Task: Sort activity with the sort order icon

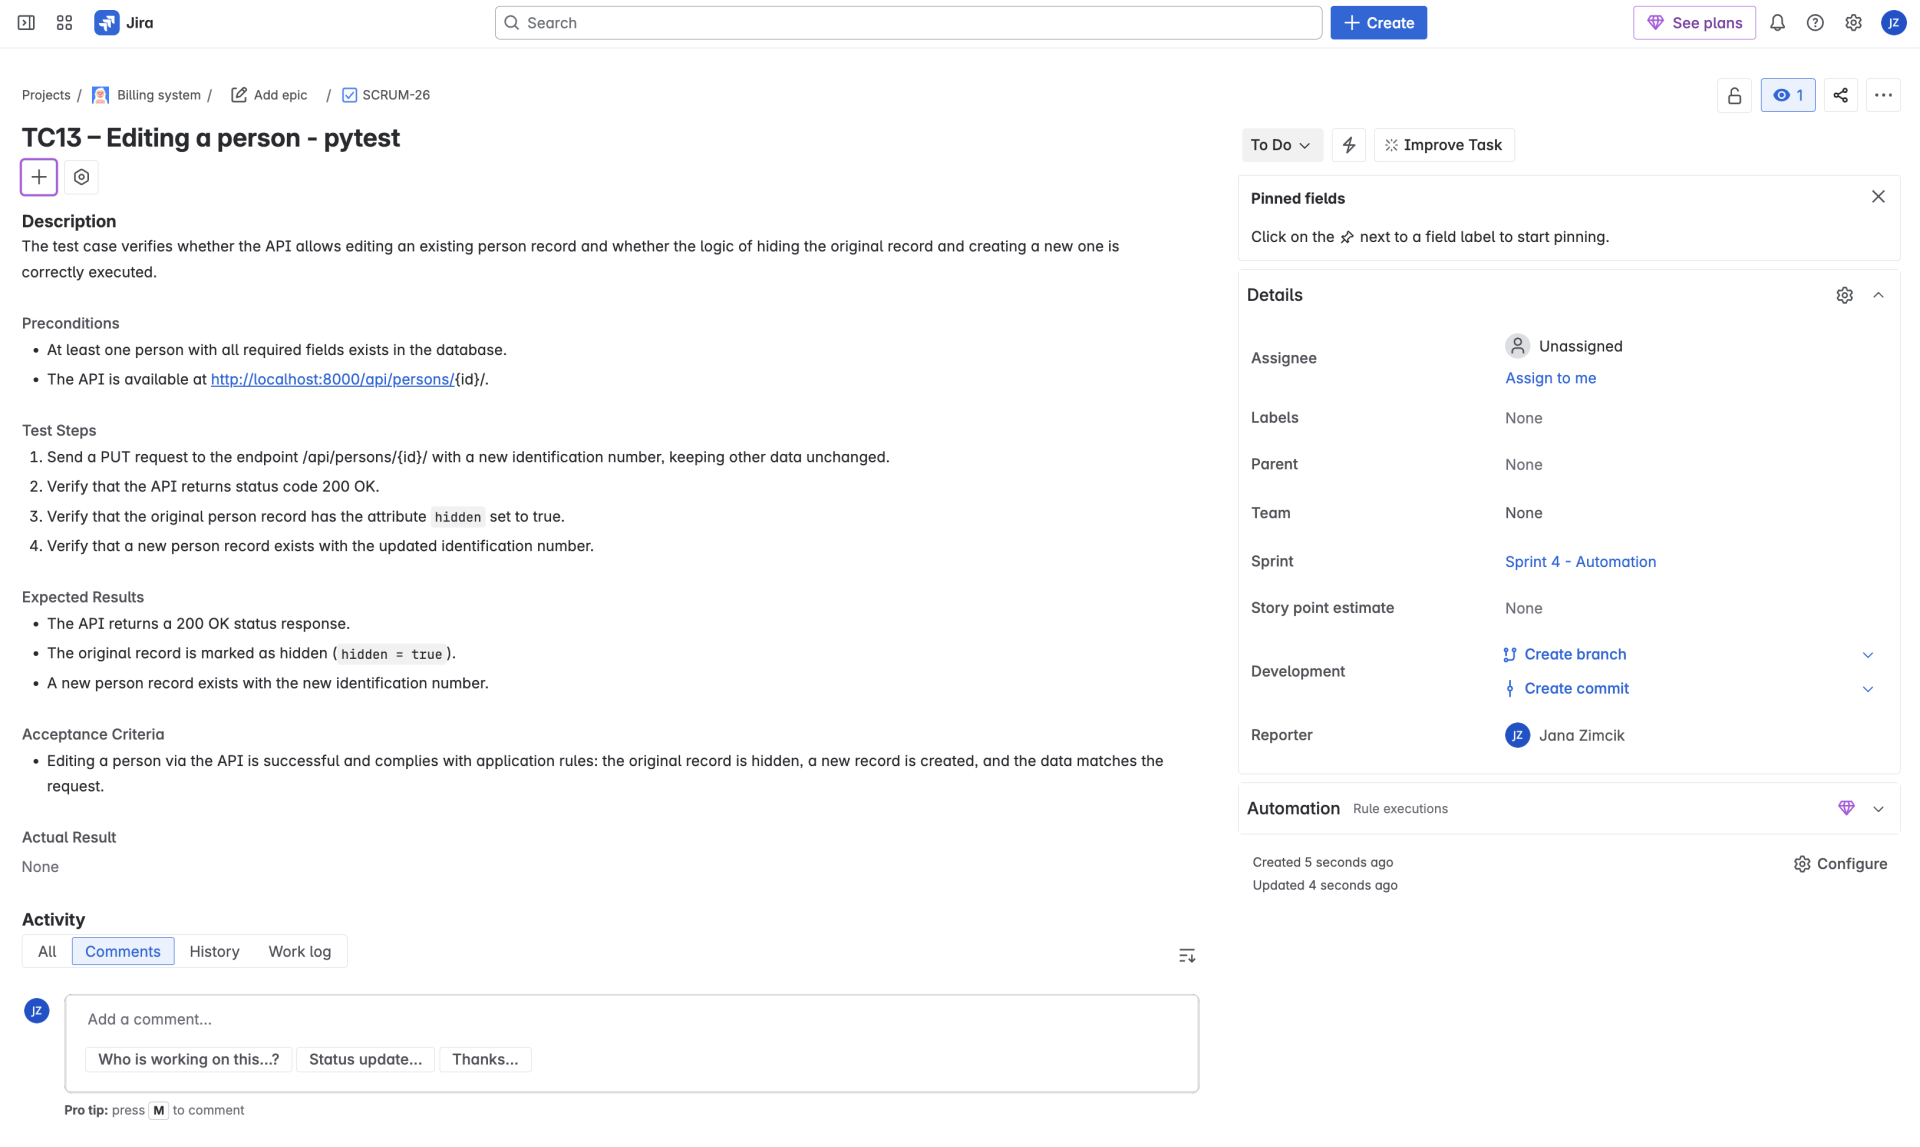Action: (1186, 956)
